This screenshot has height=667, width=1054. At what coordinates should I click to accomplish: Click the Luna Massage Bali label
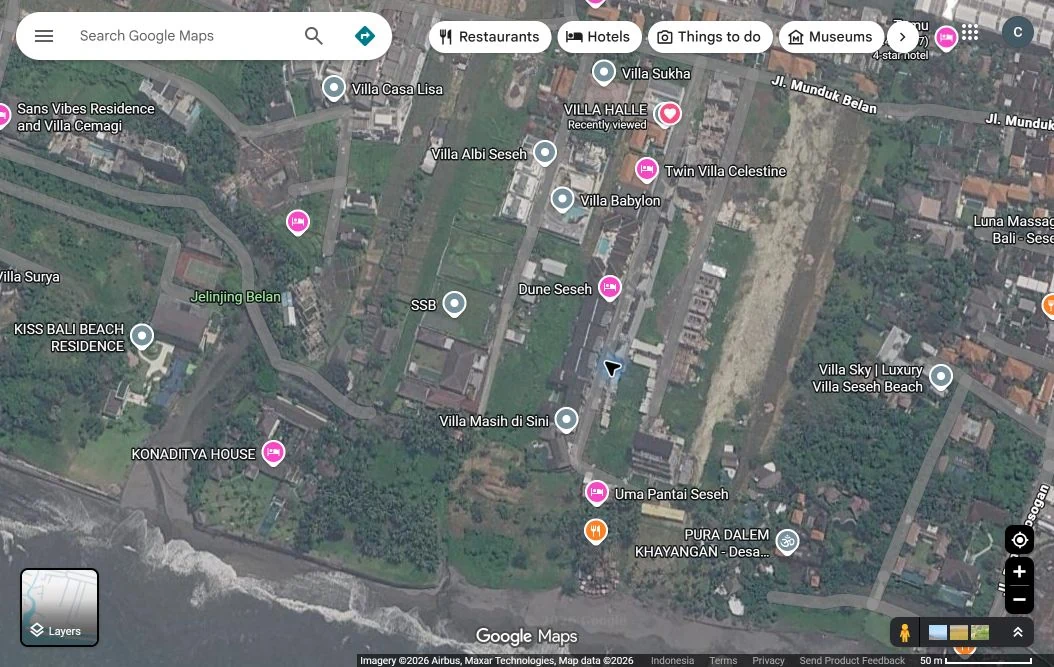click(1014, 229)
